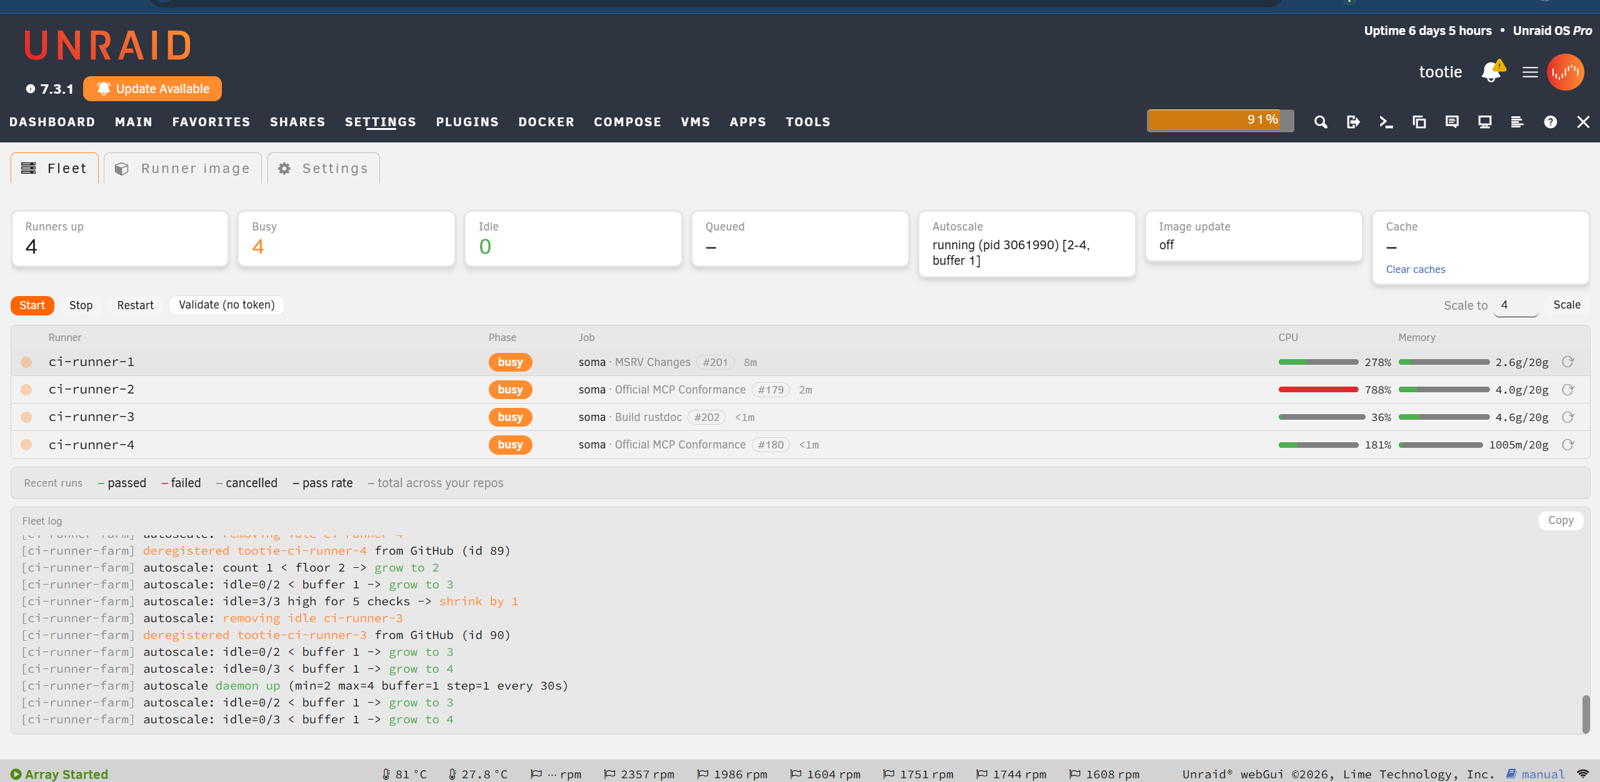This screenshot has width=1600, height=782.
Task: Click the Image update card
Action: pyautogui.click(x=1253, y=236)
